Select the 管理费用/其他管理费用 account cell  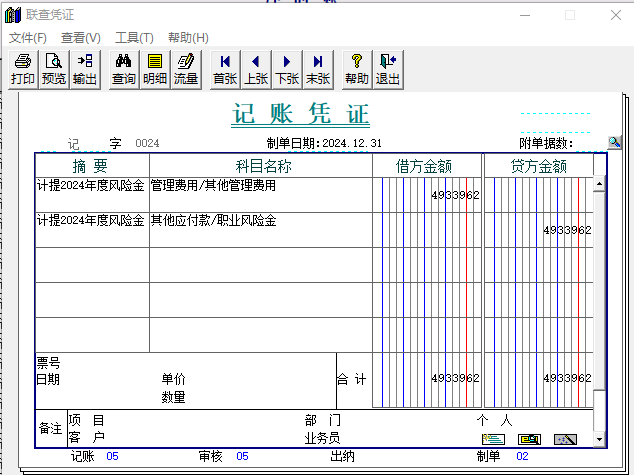coord(260,194)
